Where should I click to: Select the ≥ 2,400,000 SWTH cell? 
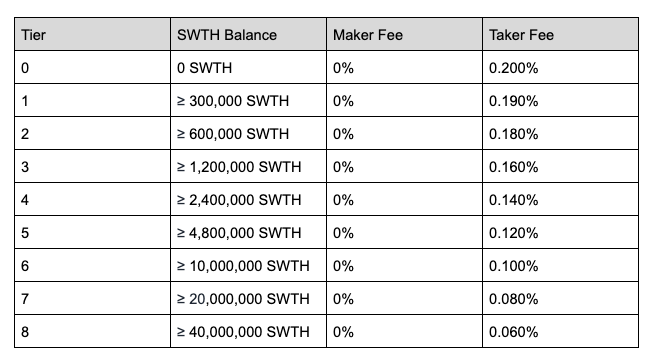[249, 199]
